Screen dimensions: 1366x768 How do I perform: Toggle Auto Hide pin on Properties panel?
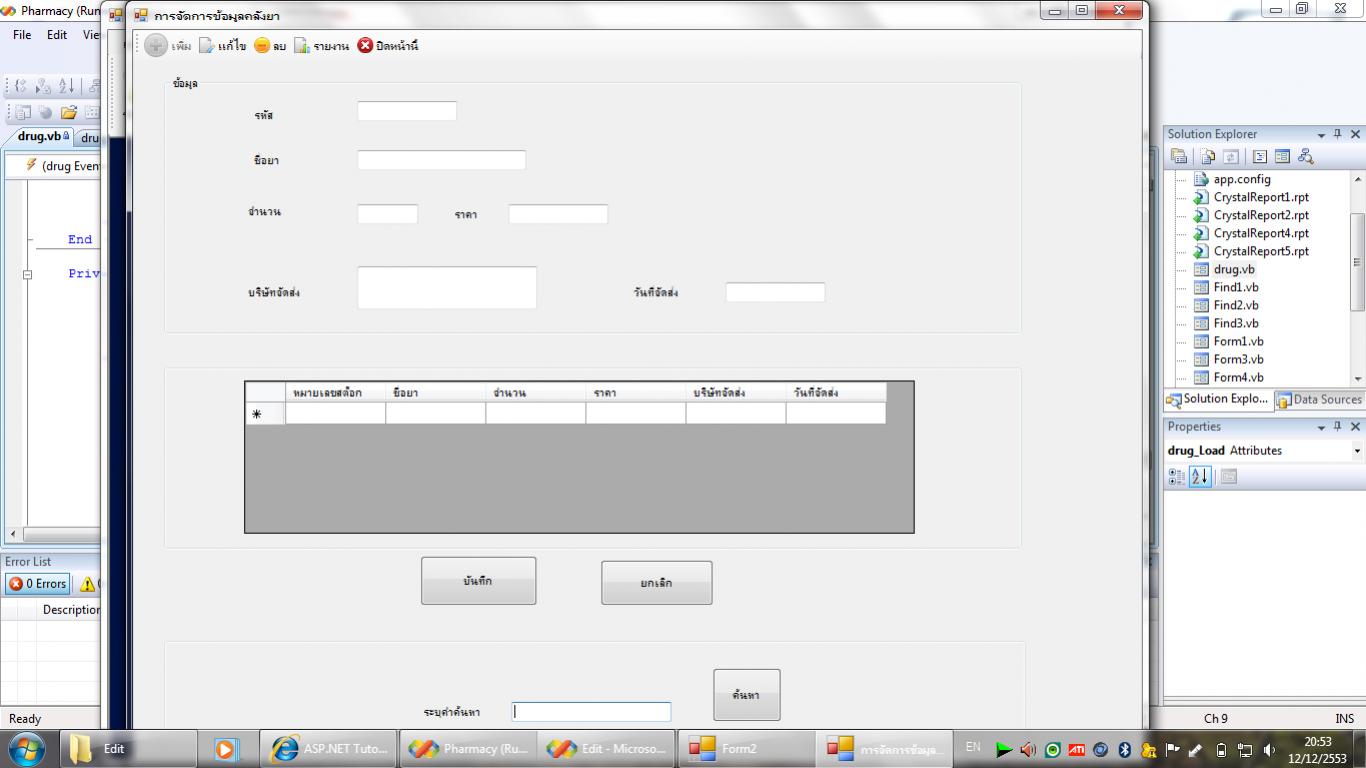click(1338, 427)
